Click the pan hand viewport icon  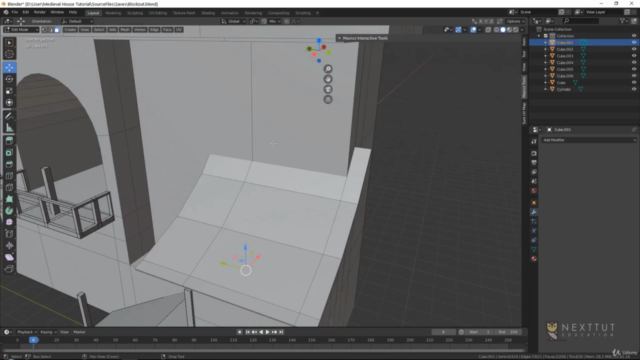tap(328, 79)
